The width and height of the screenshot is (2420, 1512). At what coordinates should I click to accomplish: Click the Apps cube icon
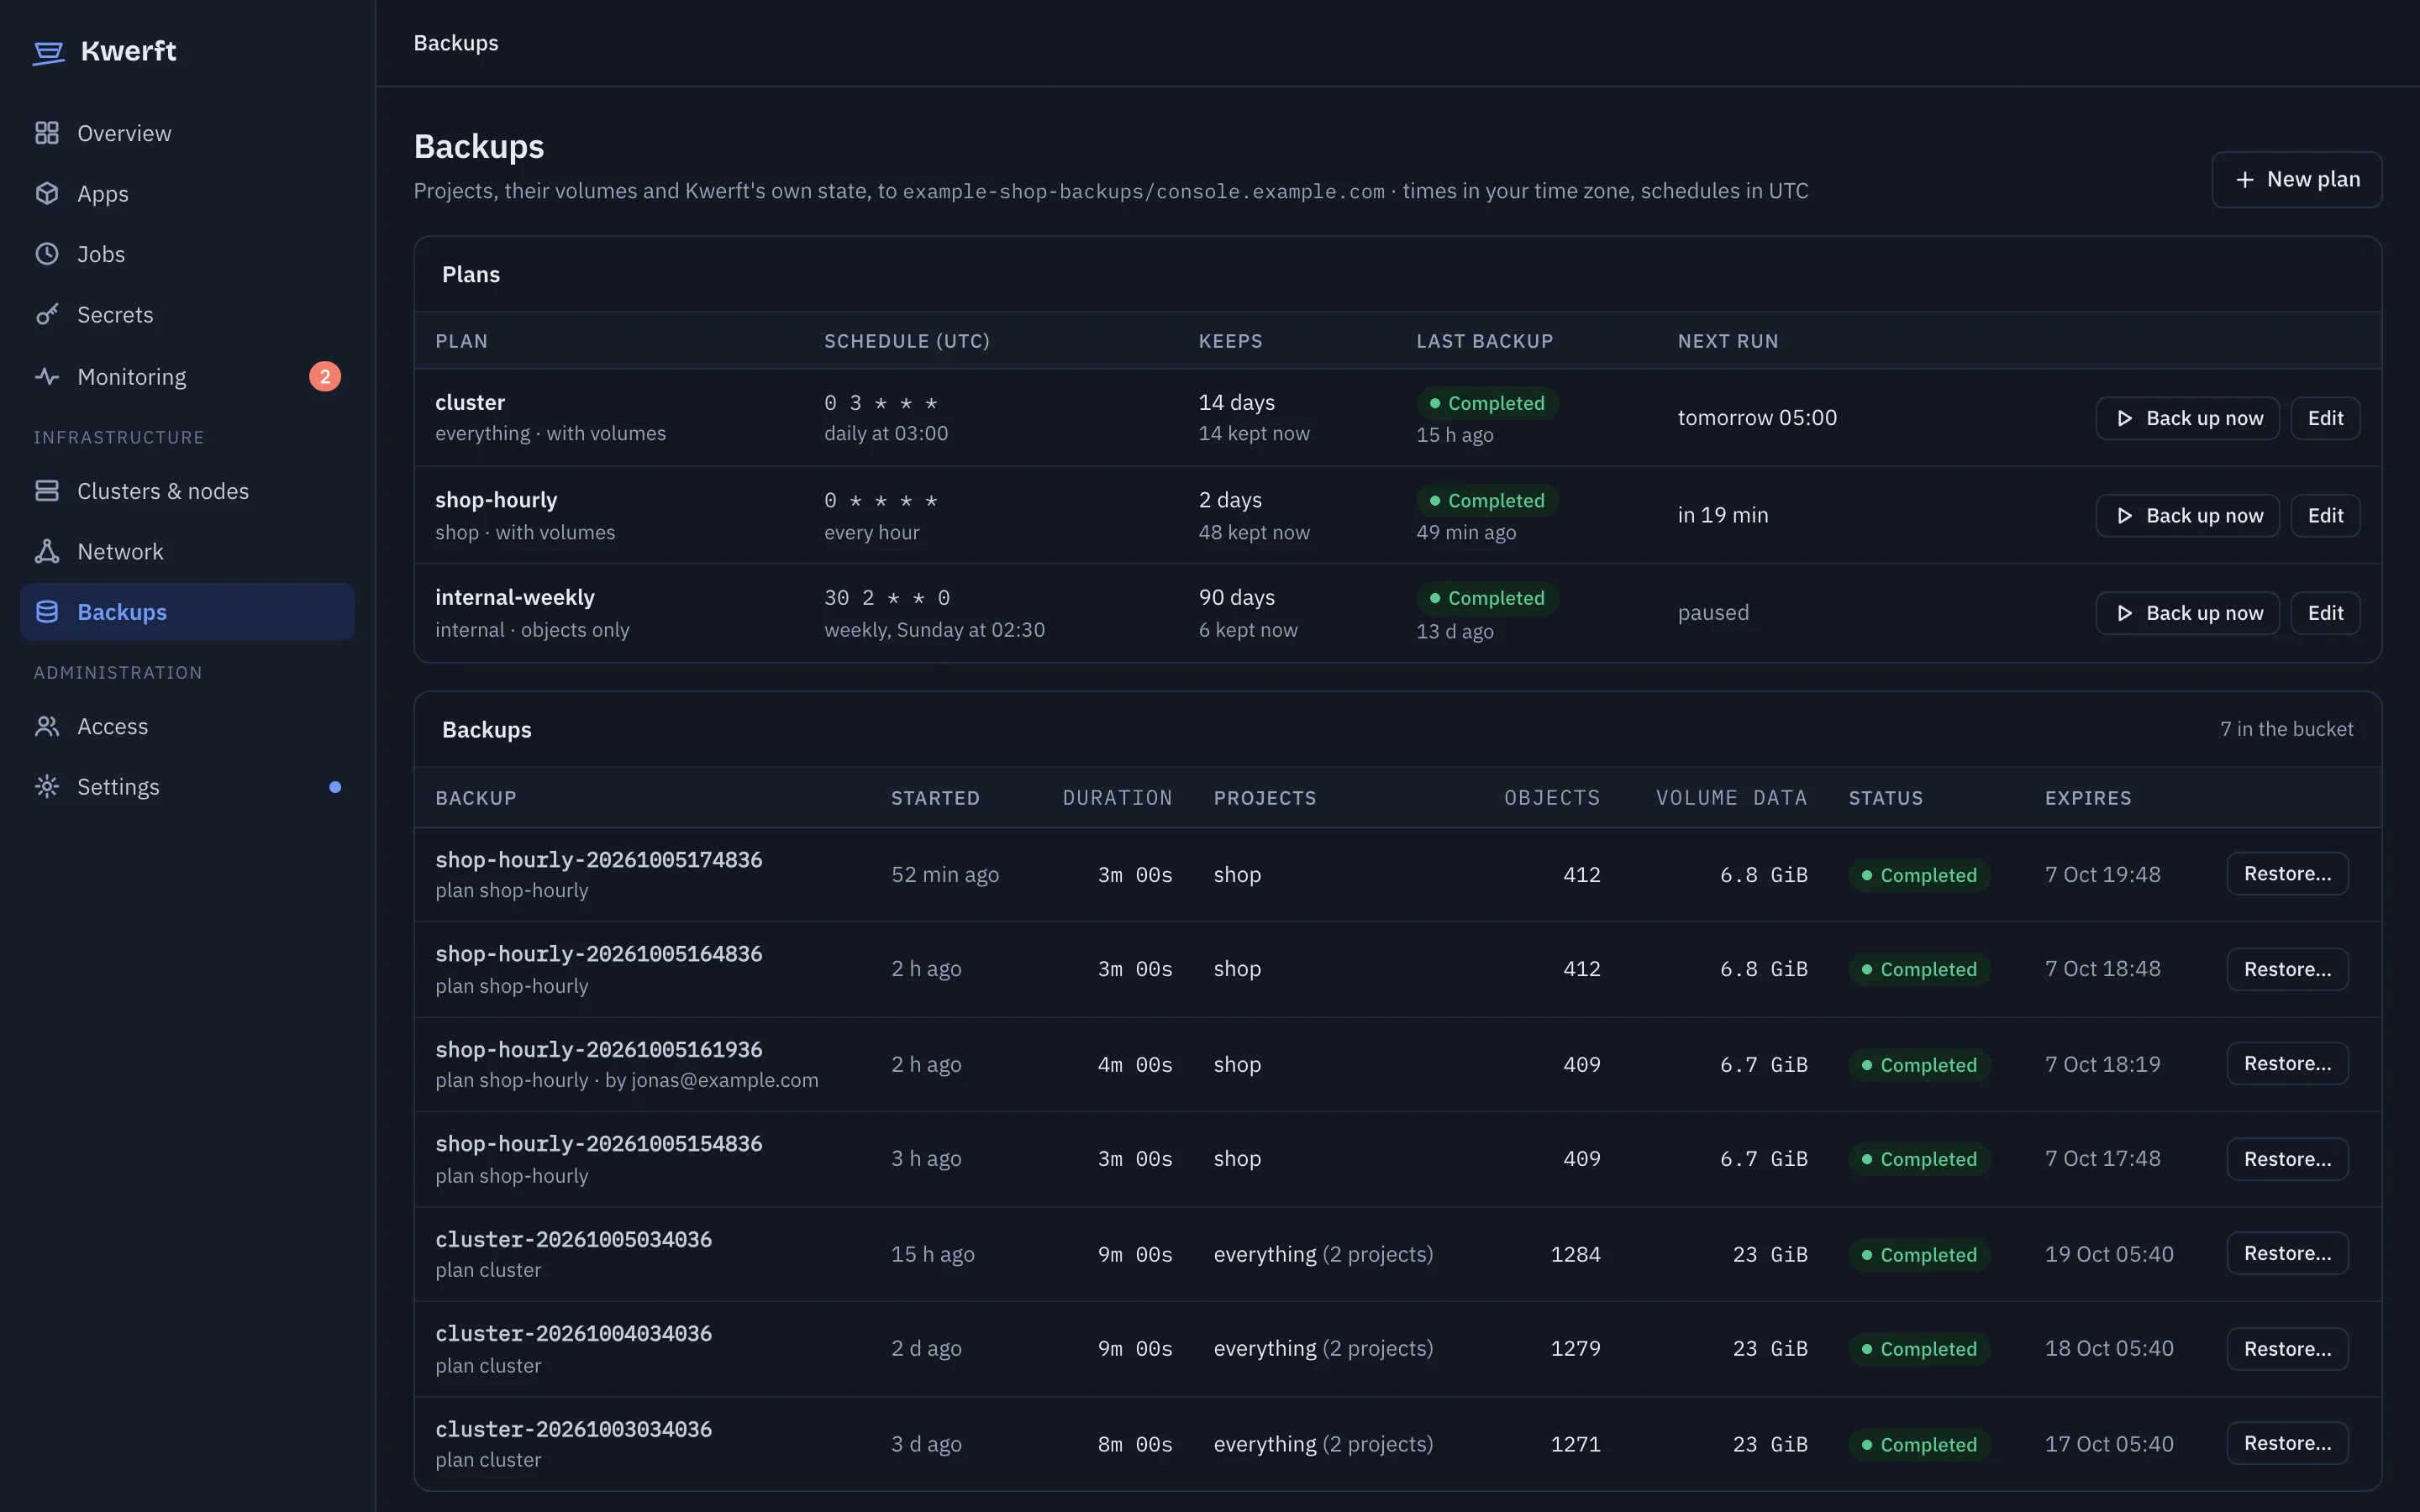click(47, 193)
